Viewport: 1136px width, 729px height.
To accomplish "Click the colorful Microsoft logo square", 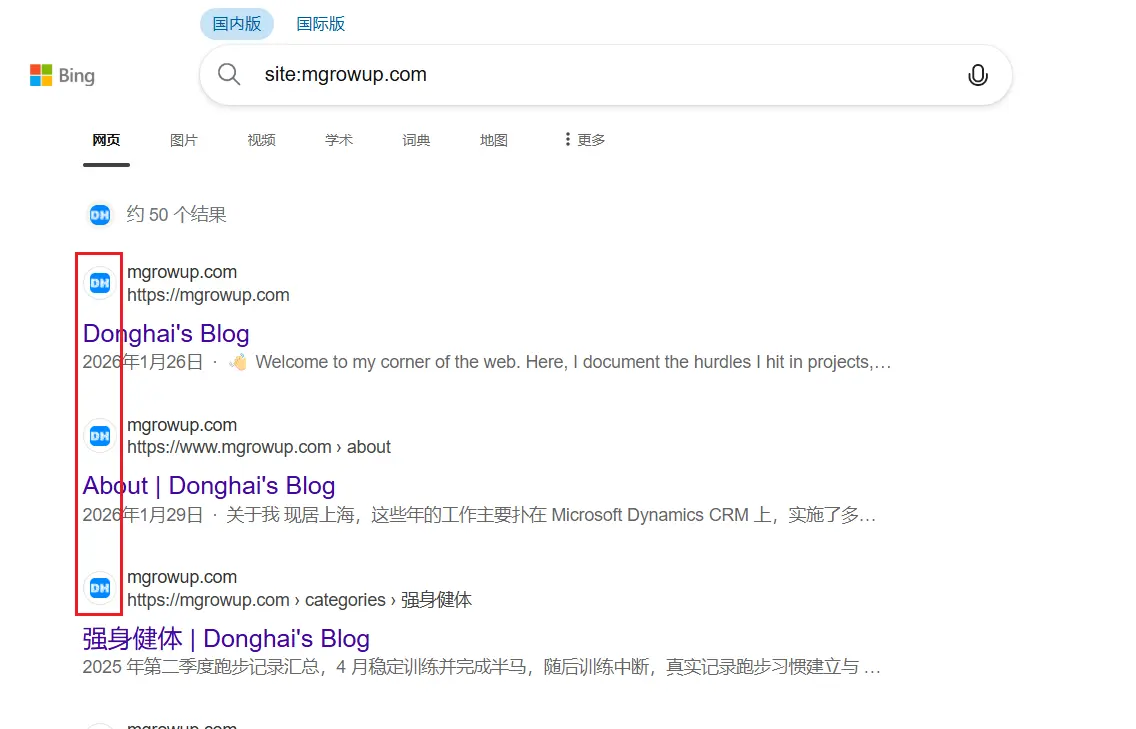I will 41,74.
